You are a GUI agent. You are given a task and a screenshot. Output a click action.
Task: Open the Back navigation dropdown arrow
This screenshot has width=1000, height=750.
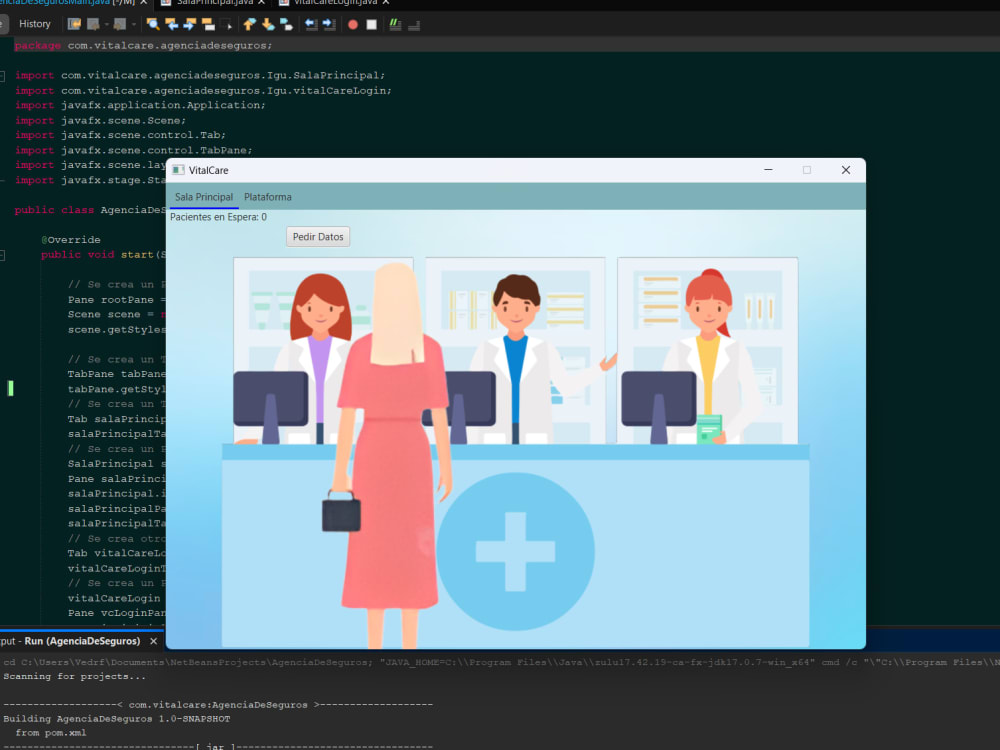pyautogui.click(x=106, y=23)
